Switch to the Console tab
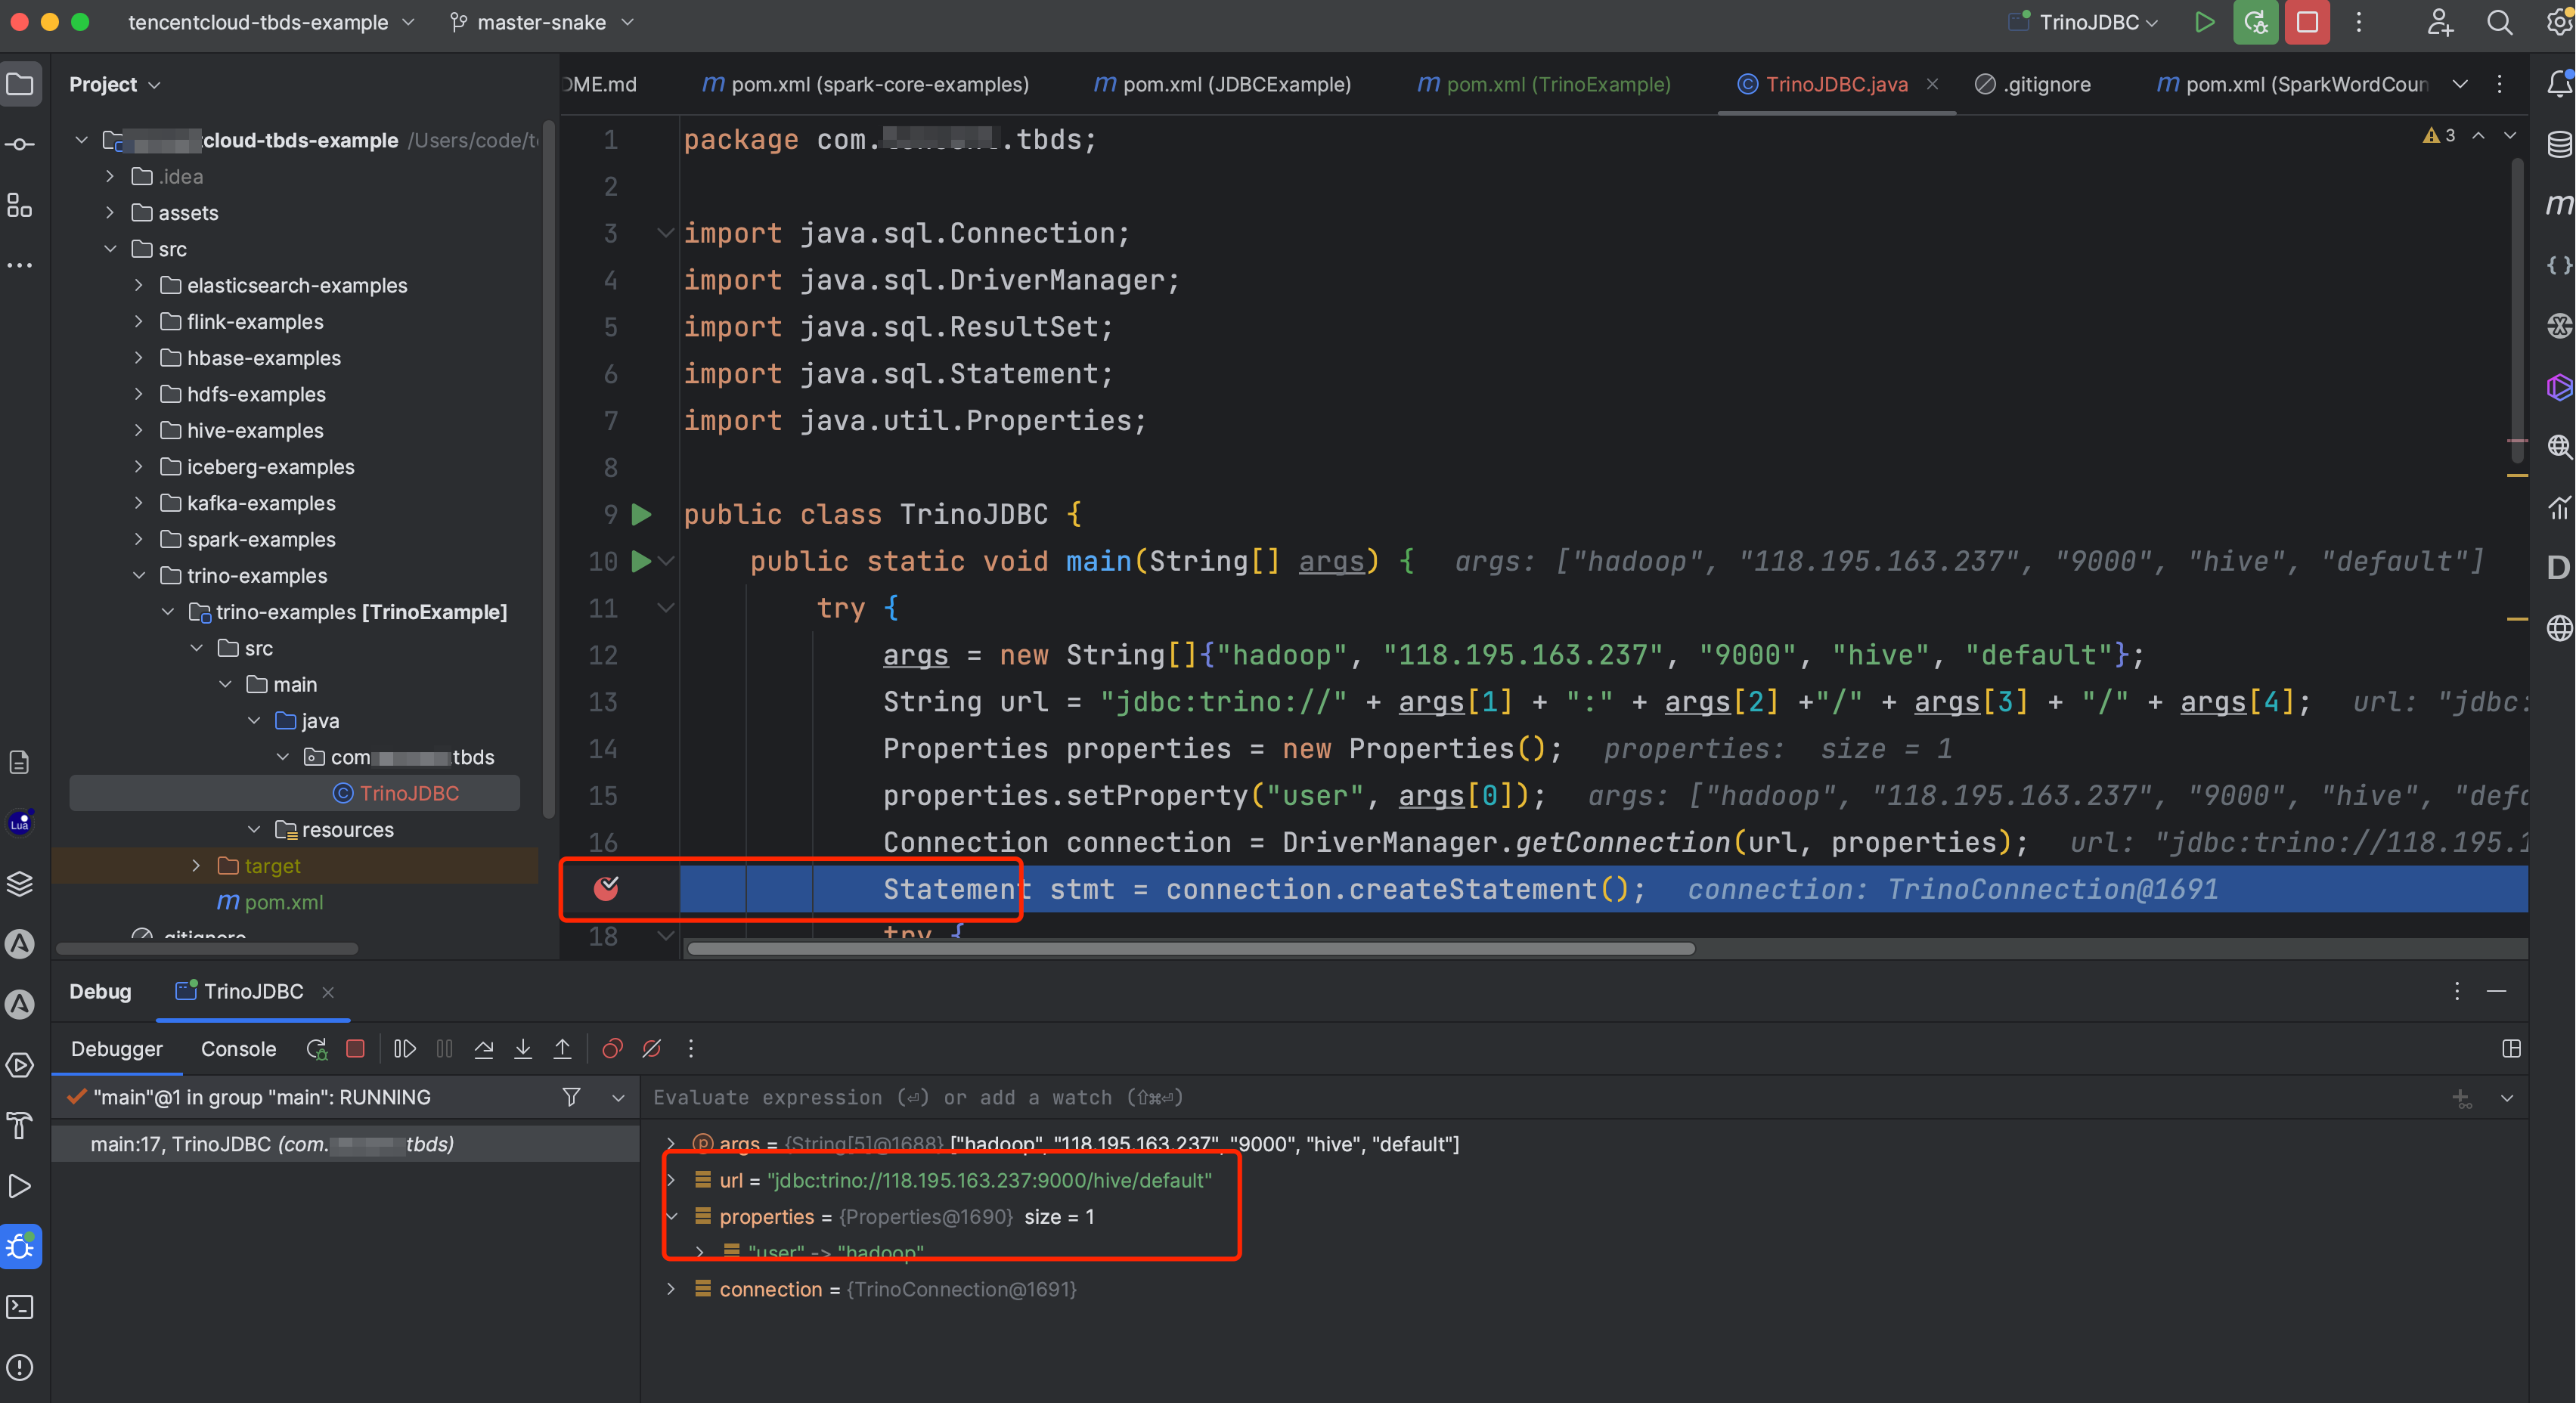This screenshot has height=1403, width=2576. [238, 1048]
